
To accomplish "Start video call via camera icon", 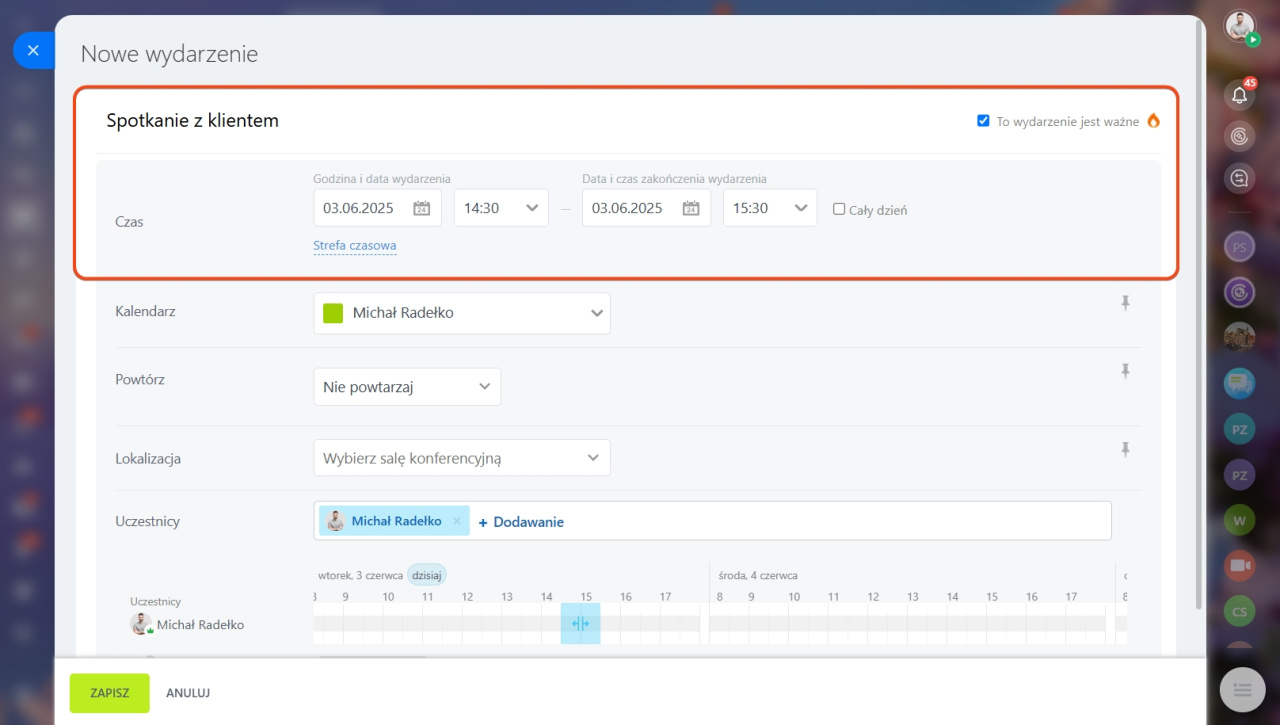I will (x=1240, y=565).
